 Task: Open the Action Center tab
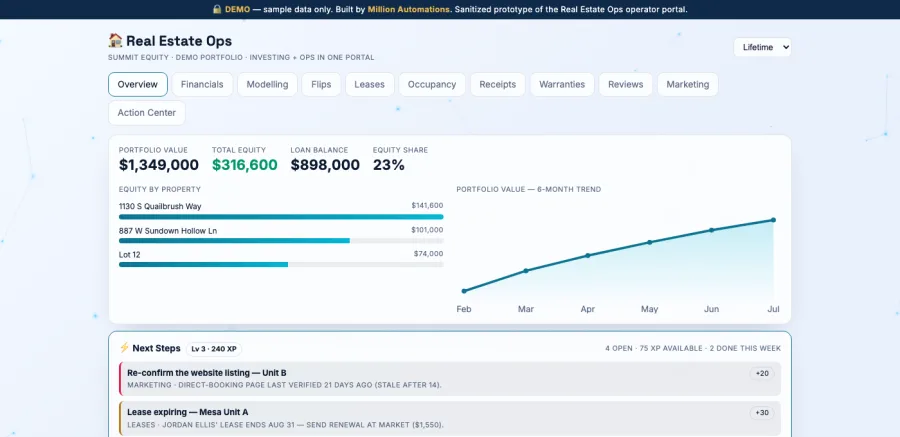coord(147,113)
